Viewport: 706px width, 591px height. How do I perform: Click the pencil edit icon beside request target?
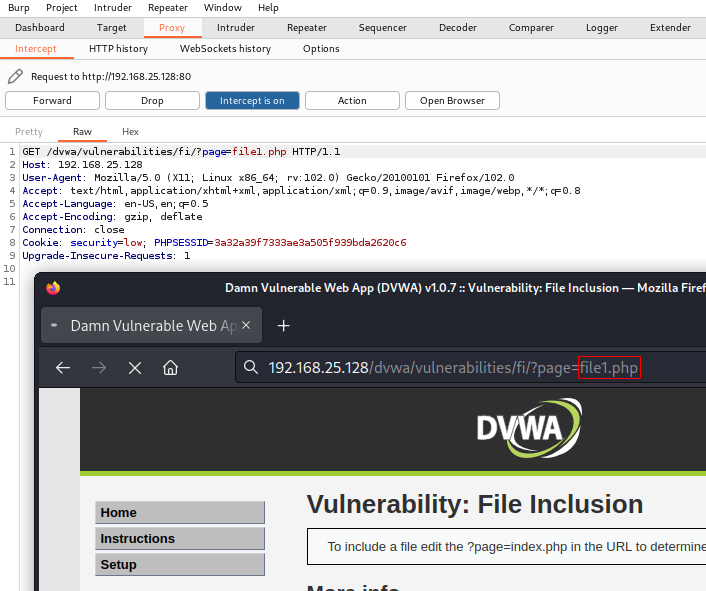tap(15, 77)
